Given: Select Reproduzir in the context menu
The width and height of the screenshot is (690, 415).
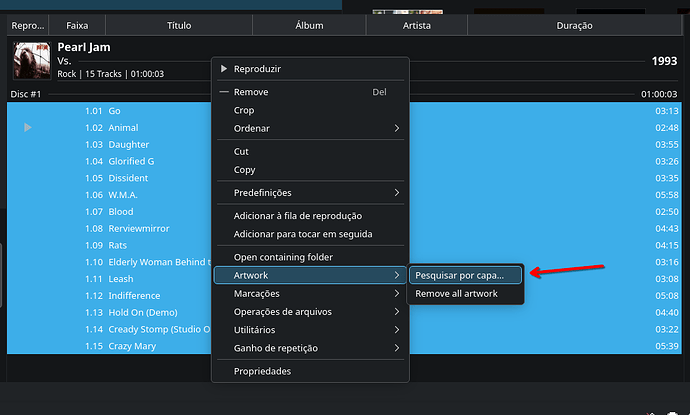Looking at the screenshot, I should pos(257,69).
